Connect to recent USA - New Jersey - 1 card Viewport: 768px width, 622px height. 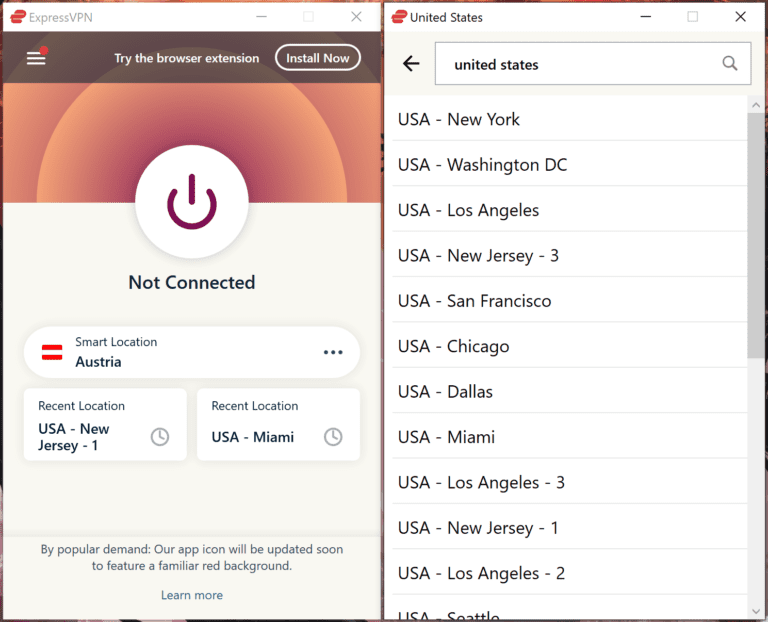tap(105, 424)
